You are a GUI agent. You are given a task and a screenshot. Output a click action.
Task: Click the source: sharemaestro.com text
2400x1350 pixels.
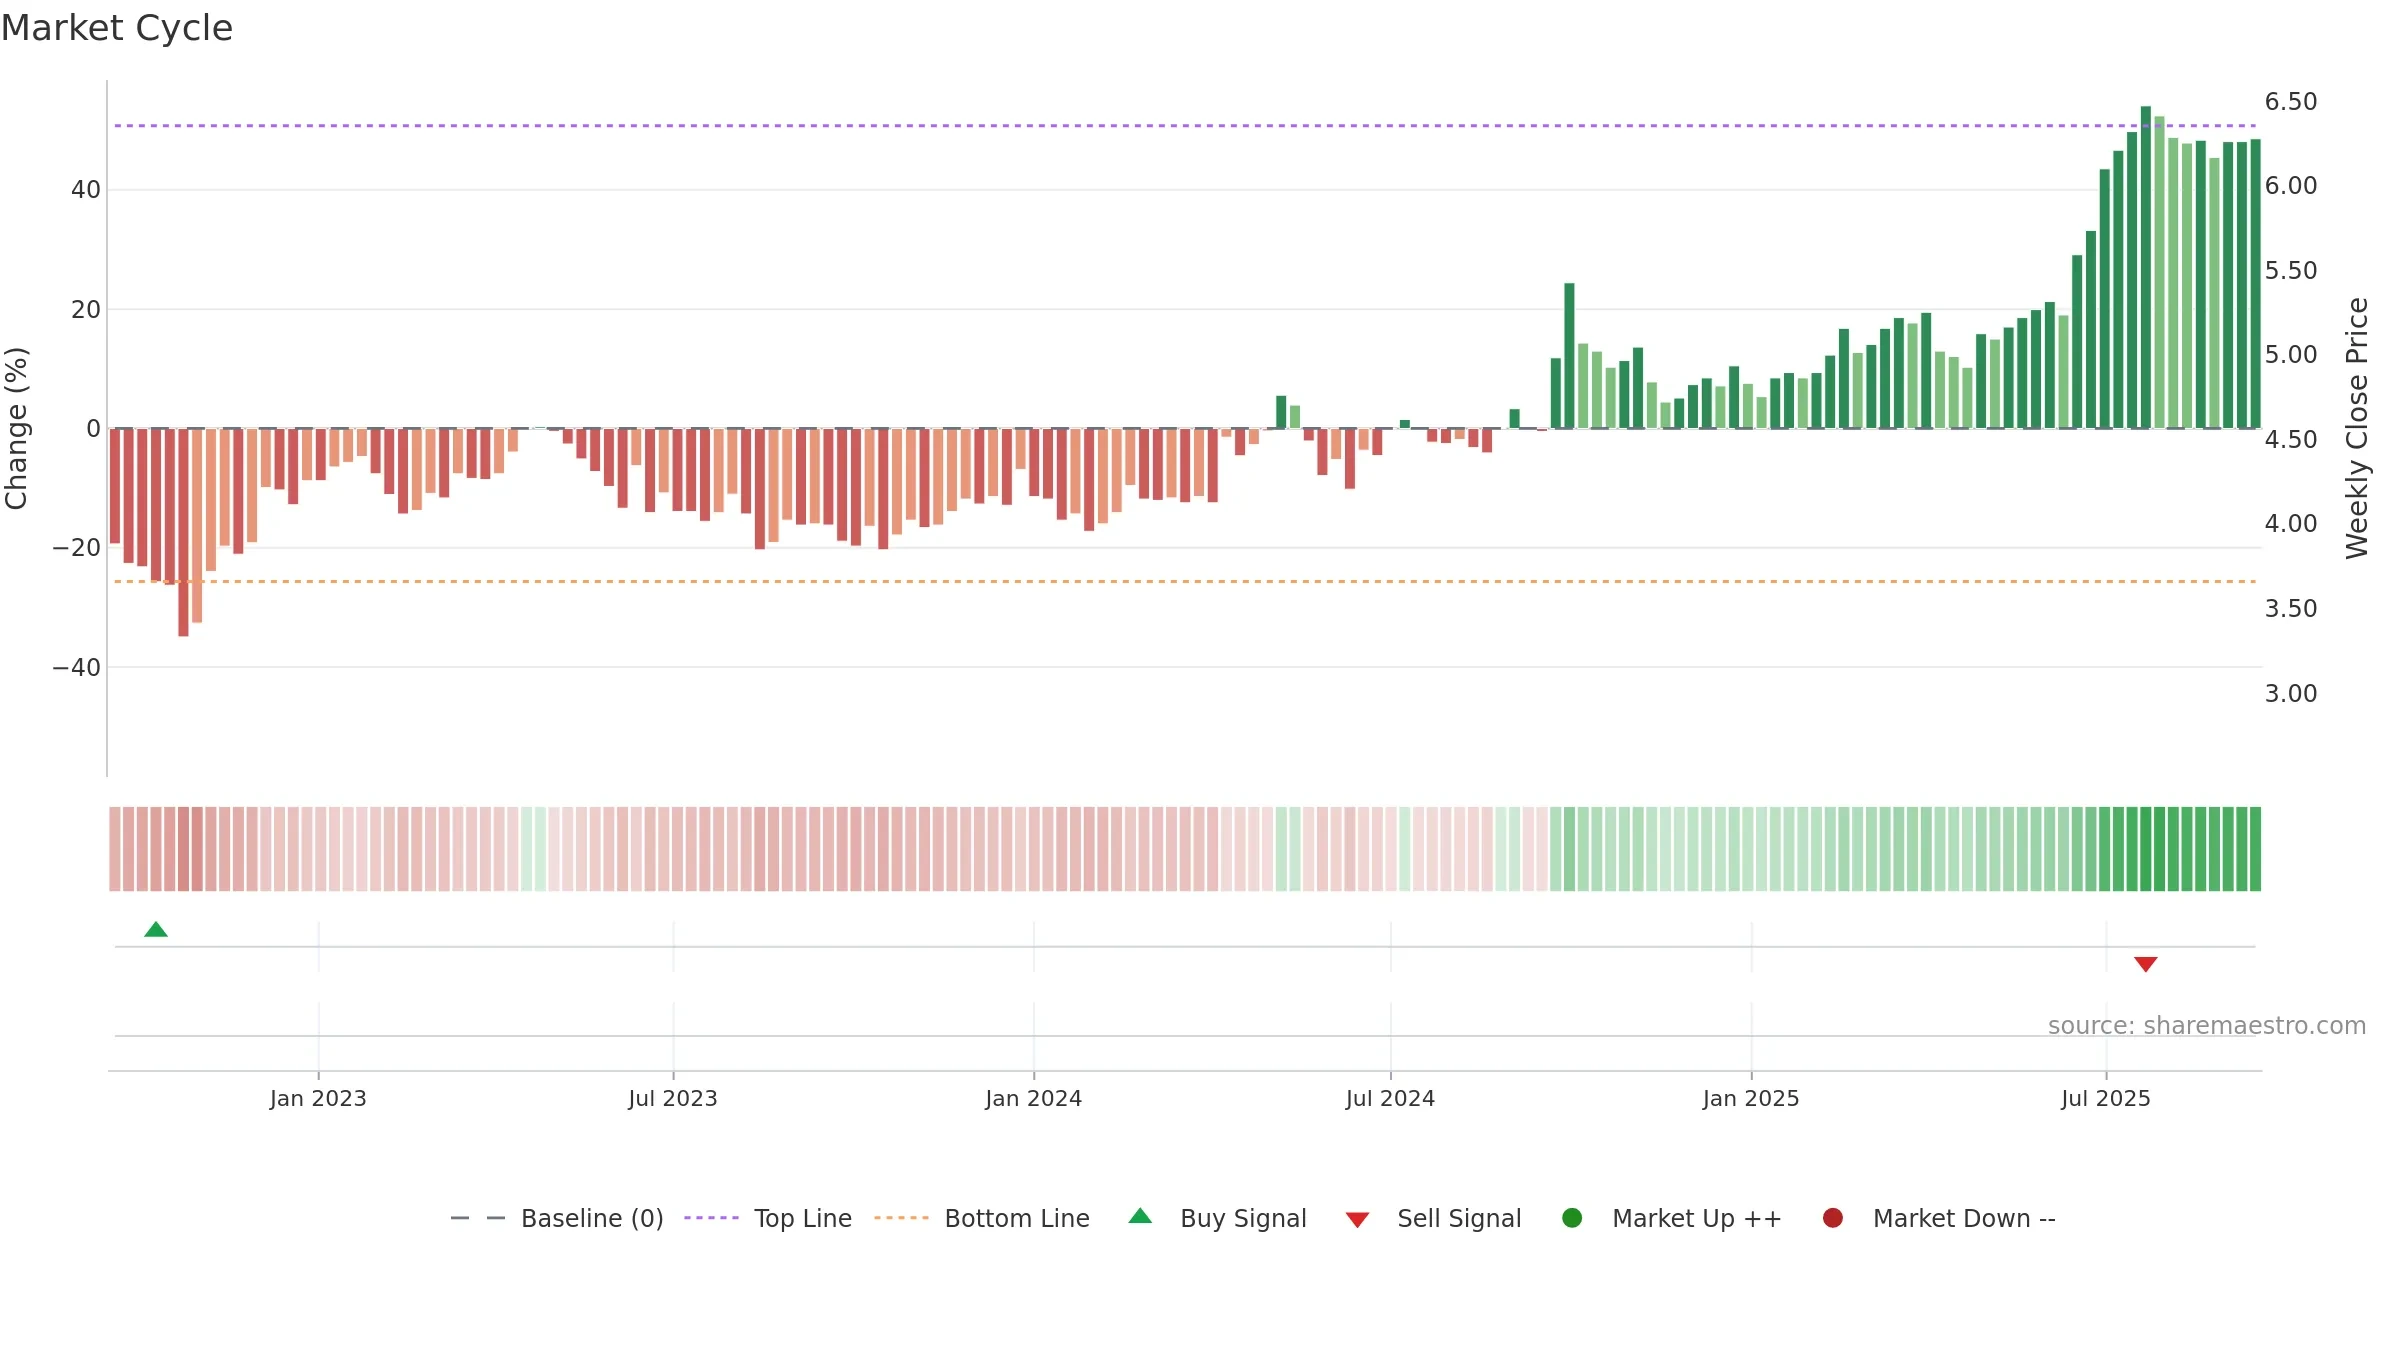[2207, 1025]
